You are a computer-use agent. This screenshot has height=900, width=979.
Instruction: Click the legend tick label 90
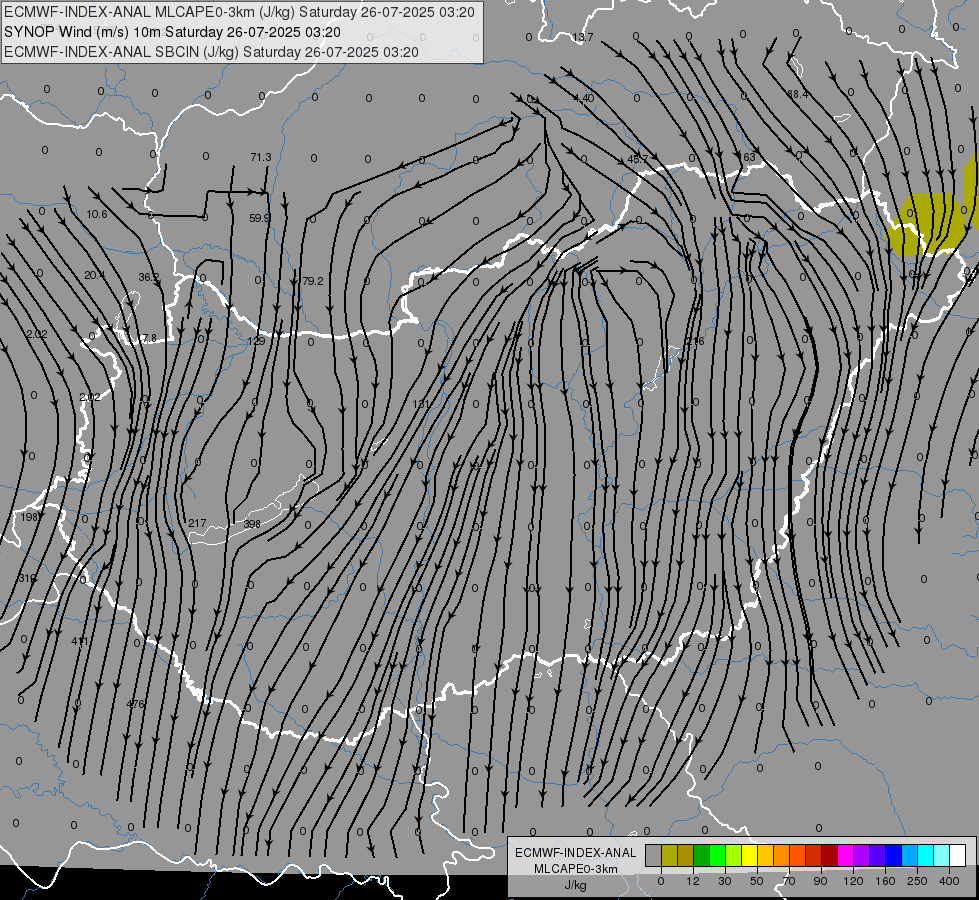pos(820,881)
